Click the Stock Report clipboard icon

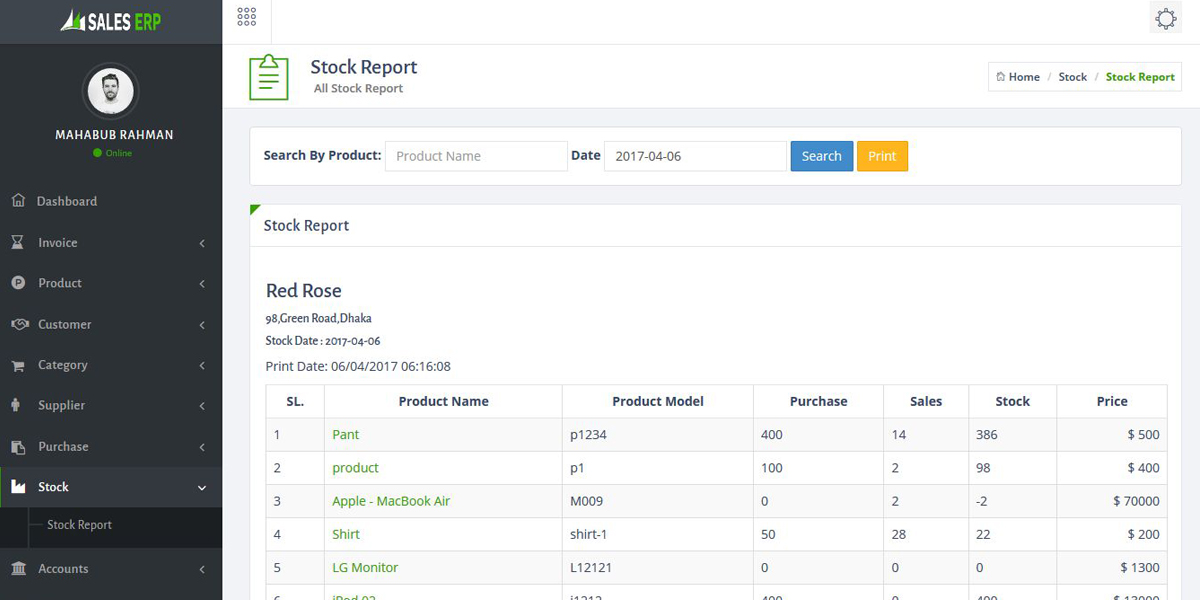tap(268, 77)
